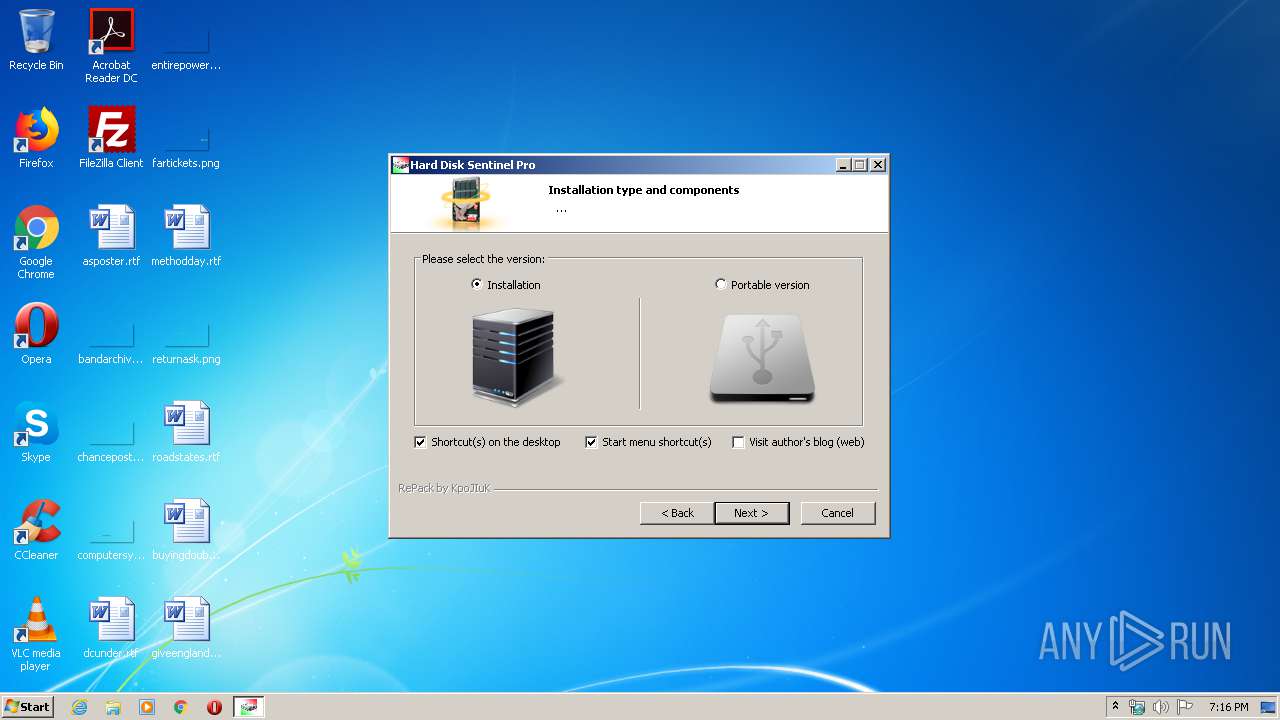The image size is (1280, 720).
Task: Select the CCleaner desktop shortcut
Action: (36, 530)
